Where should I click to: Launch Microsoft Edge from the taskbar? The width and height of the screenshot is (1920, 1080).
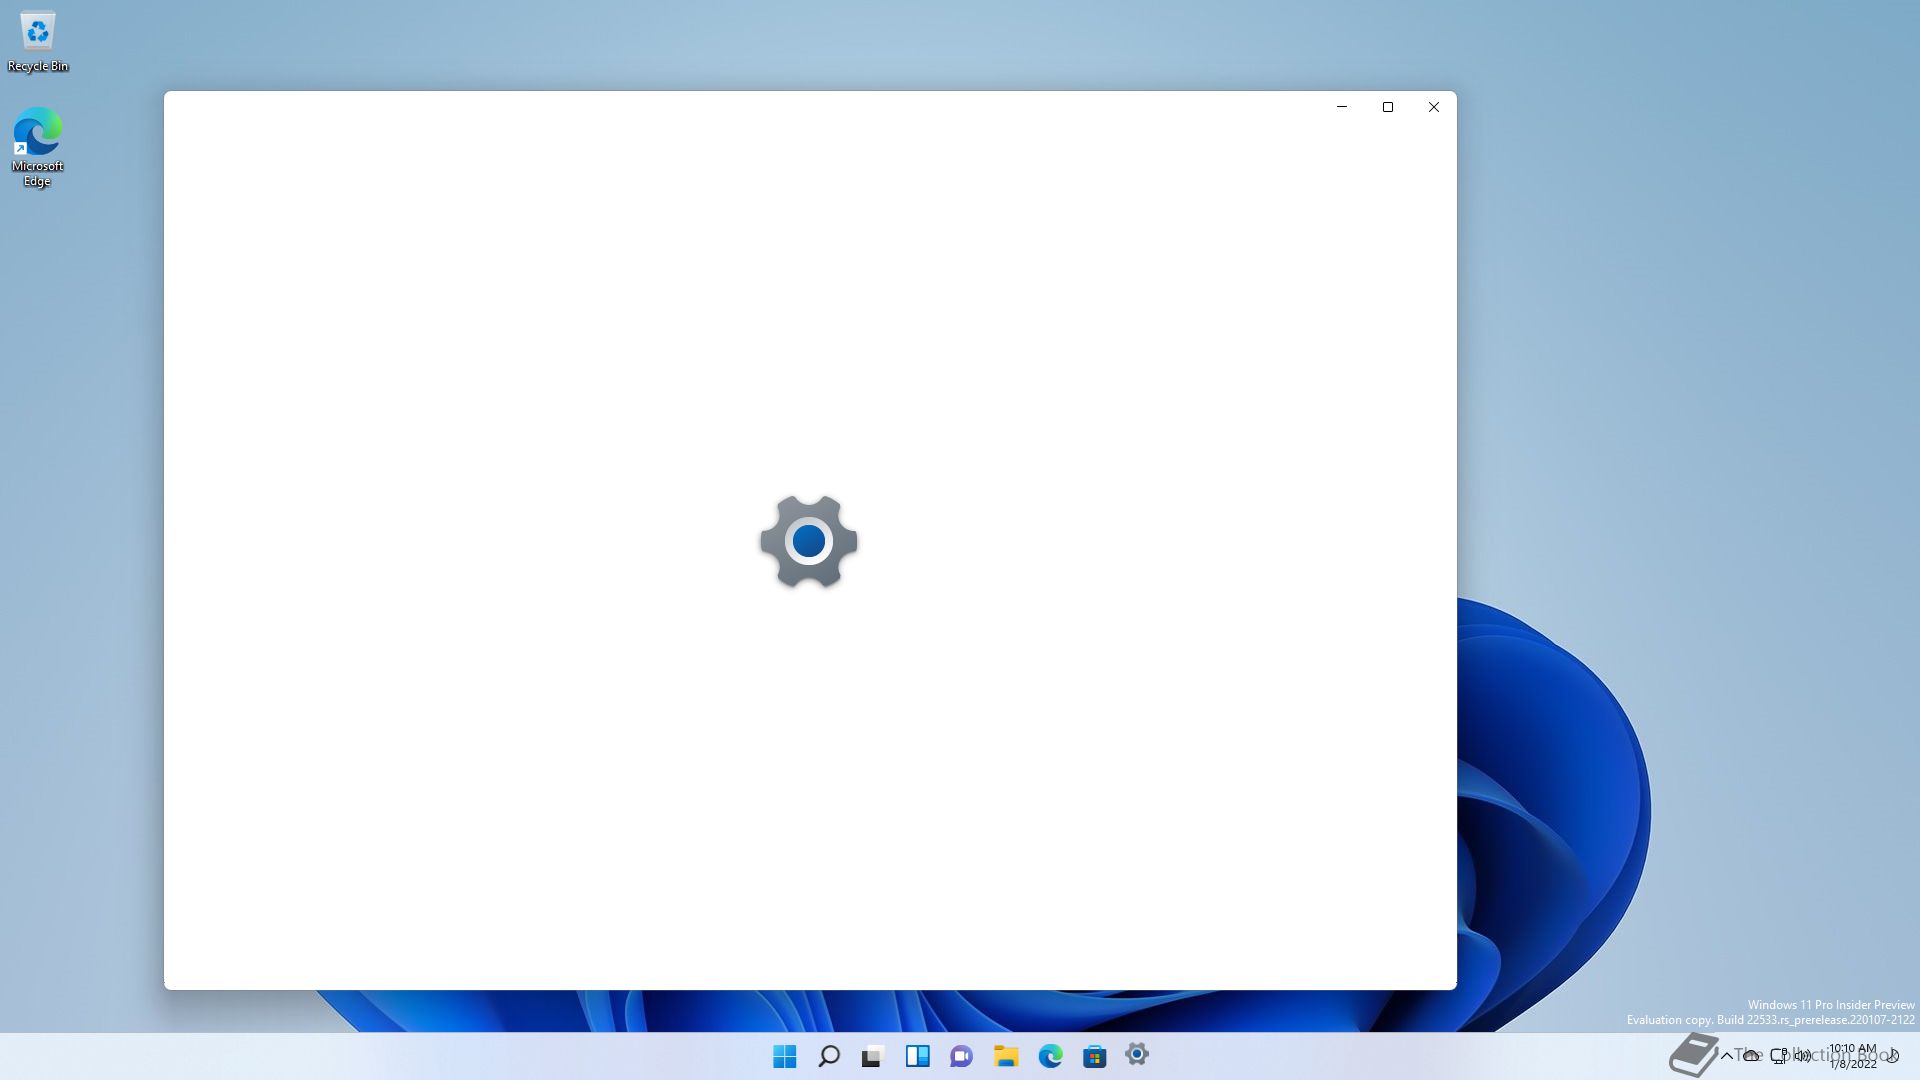coord(1050,1056)
